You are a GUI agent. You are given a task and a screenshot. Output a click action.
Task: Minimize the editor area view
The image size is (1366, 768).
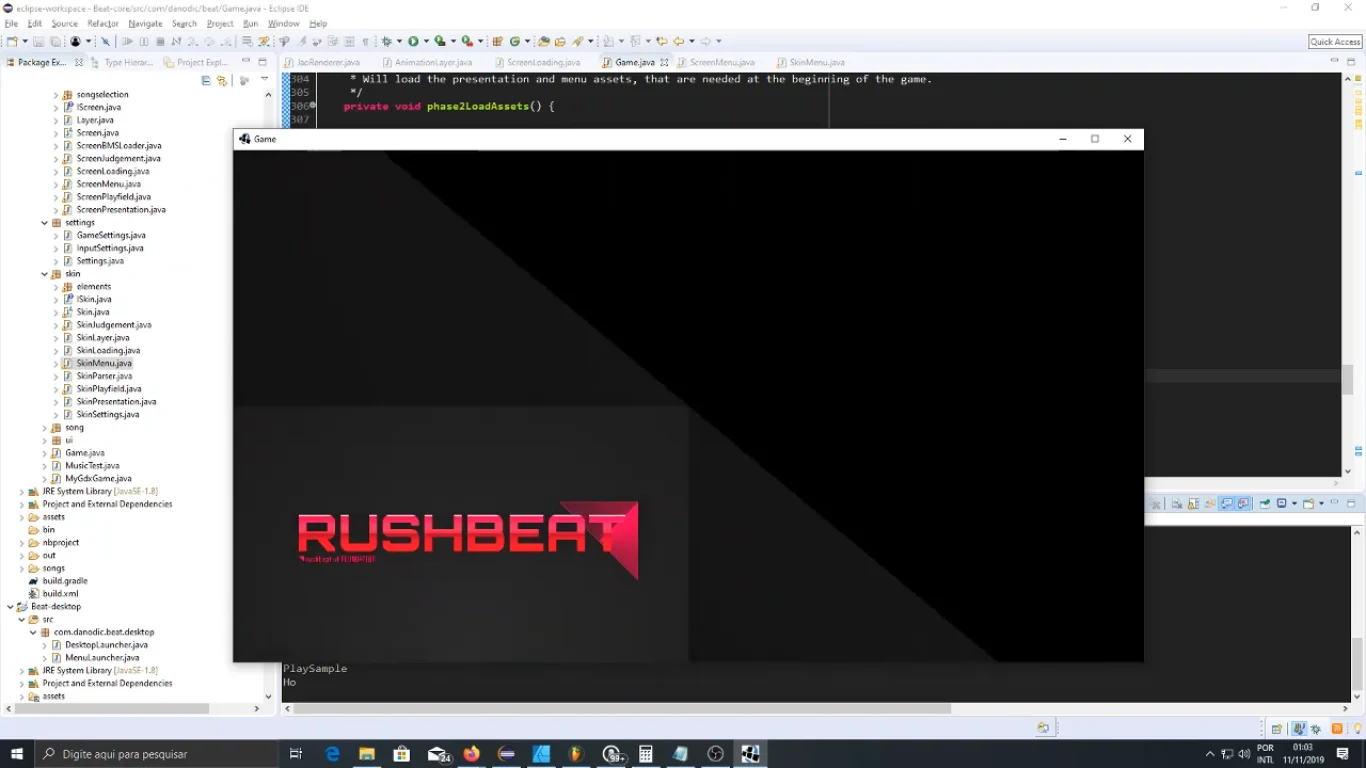[x=1335, y=61]
